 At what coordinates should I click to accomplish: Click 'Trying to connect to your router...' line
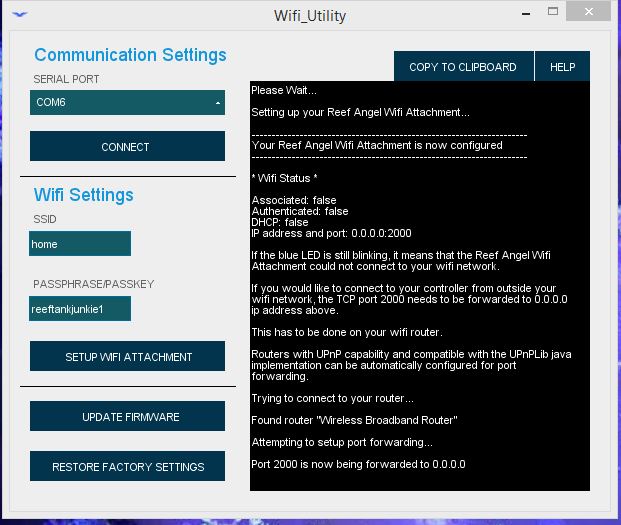(333, 398)
